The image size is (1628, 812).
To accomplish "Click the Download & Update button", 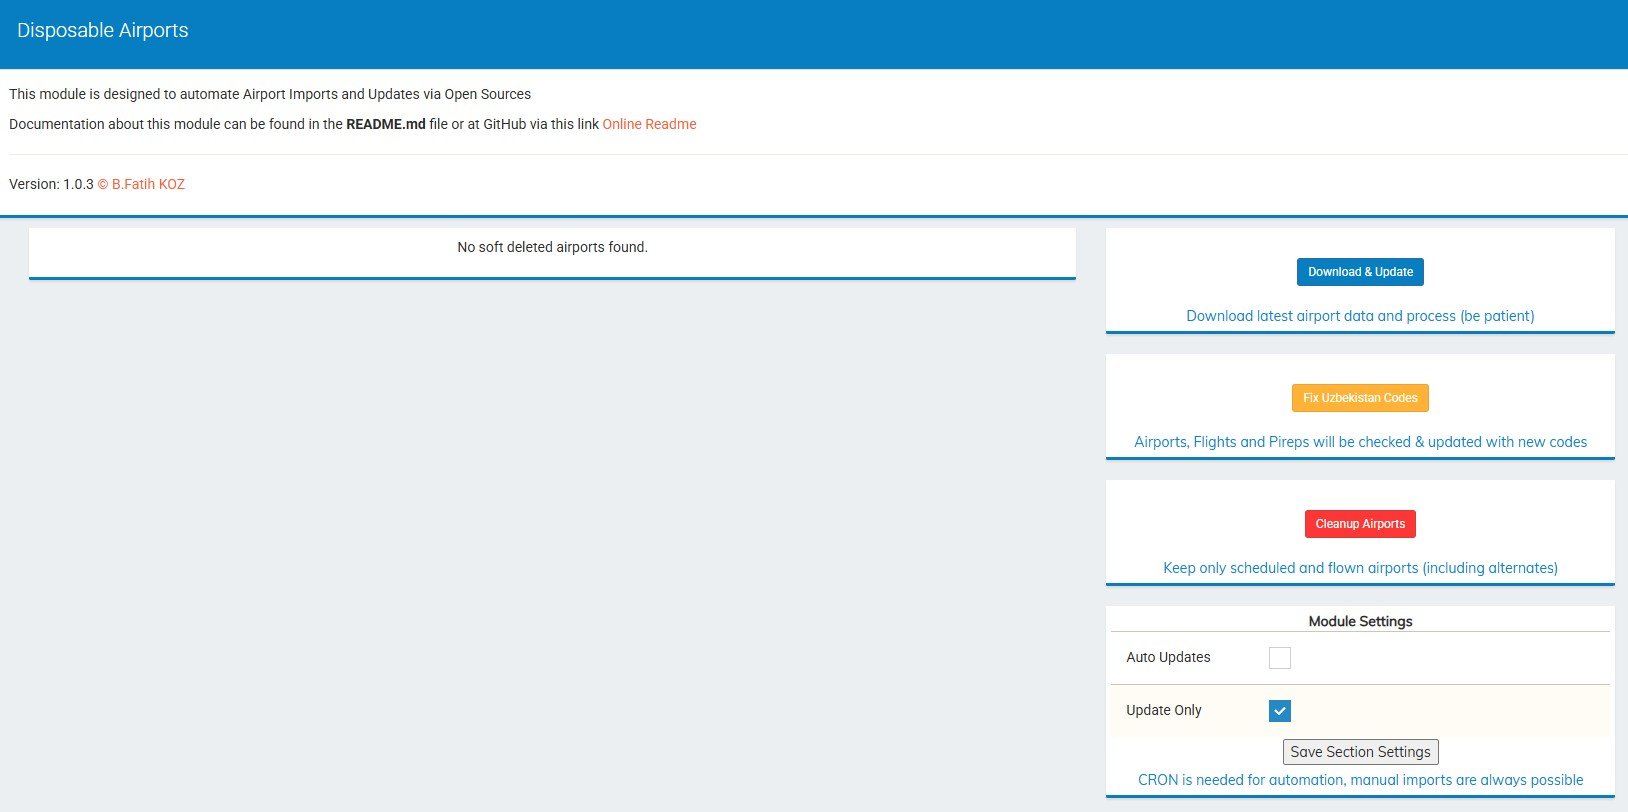I will coord(1360,272).
